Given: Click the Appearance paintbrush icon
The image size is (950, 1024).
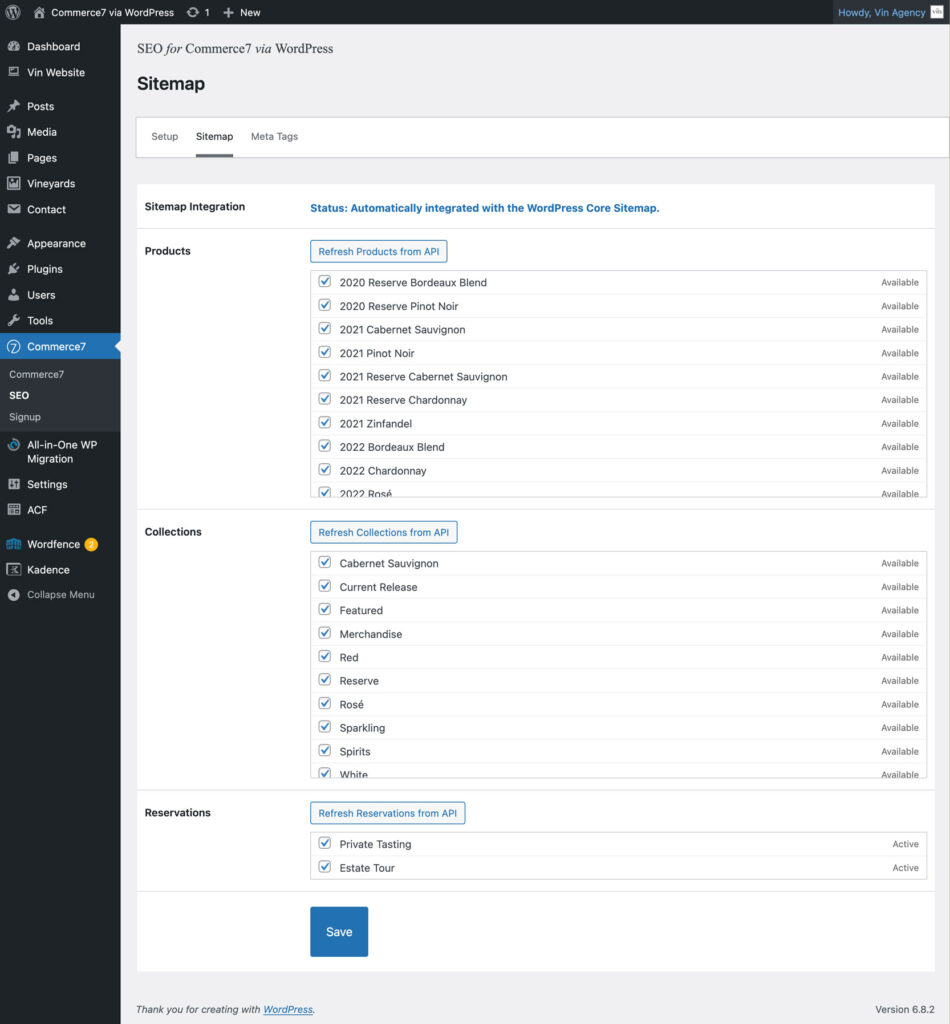Looking at the screenshot, I should tap(13, 243).
